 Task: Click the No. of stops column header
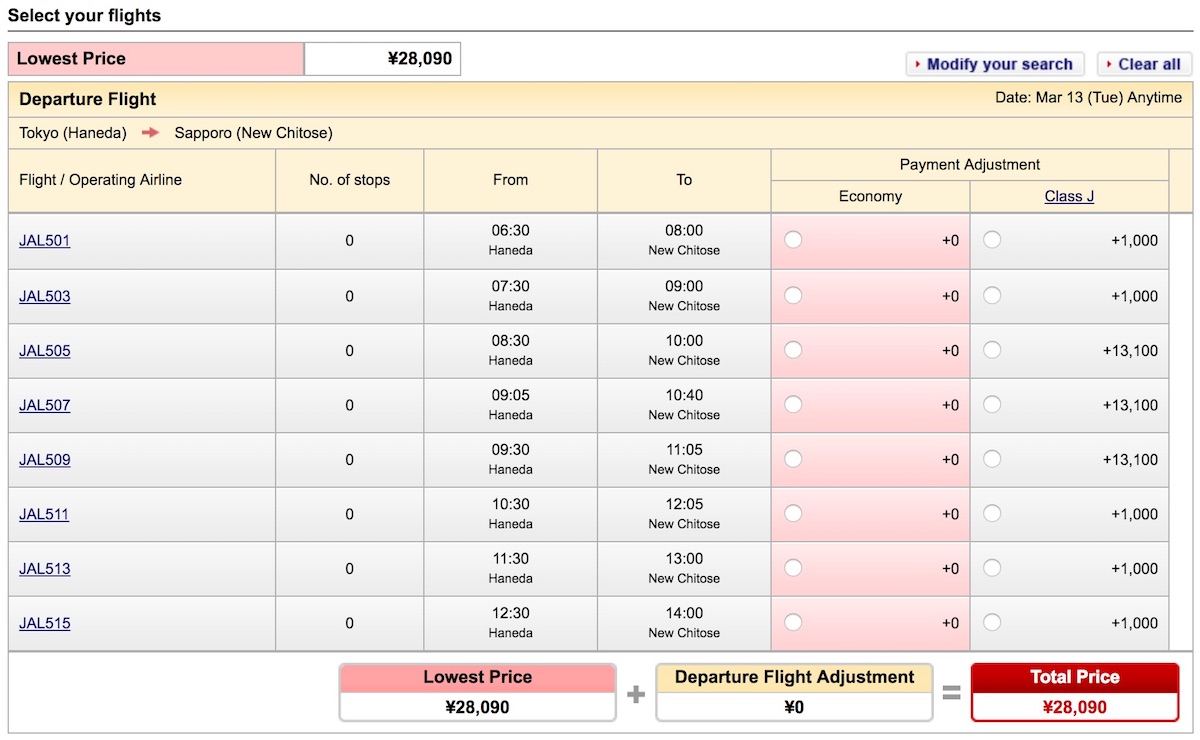point(350,180)
